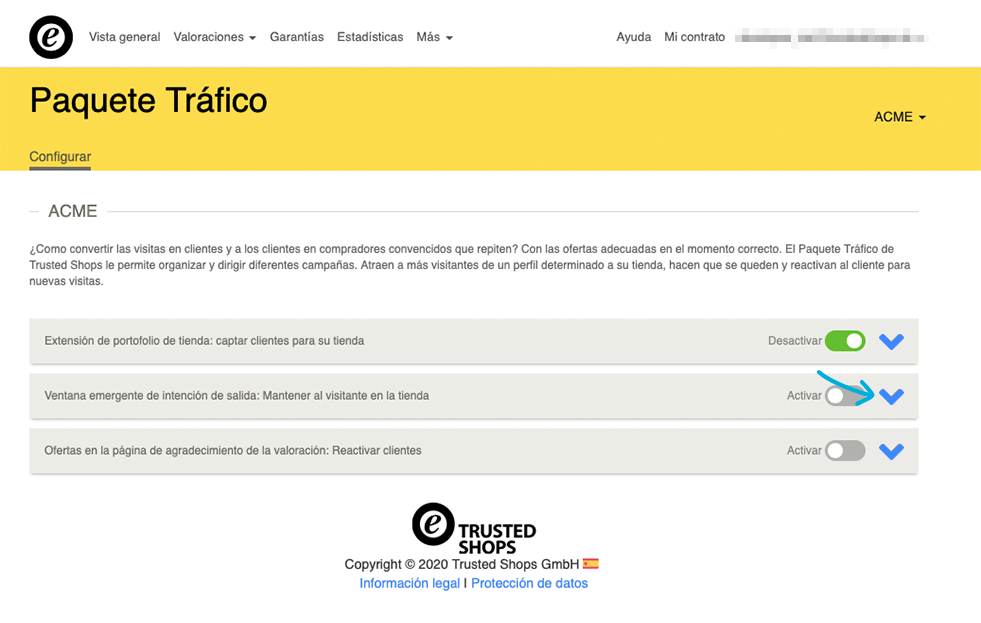
Task: Click the 'ACME' section heading
Action: pyautogui.click(x=73, y=211)
